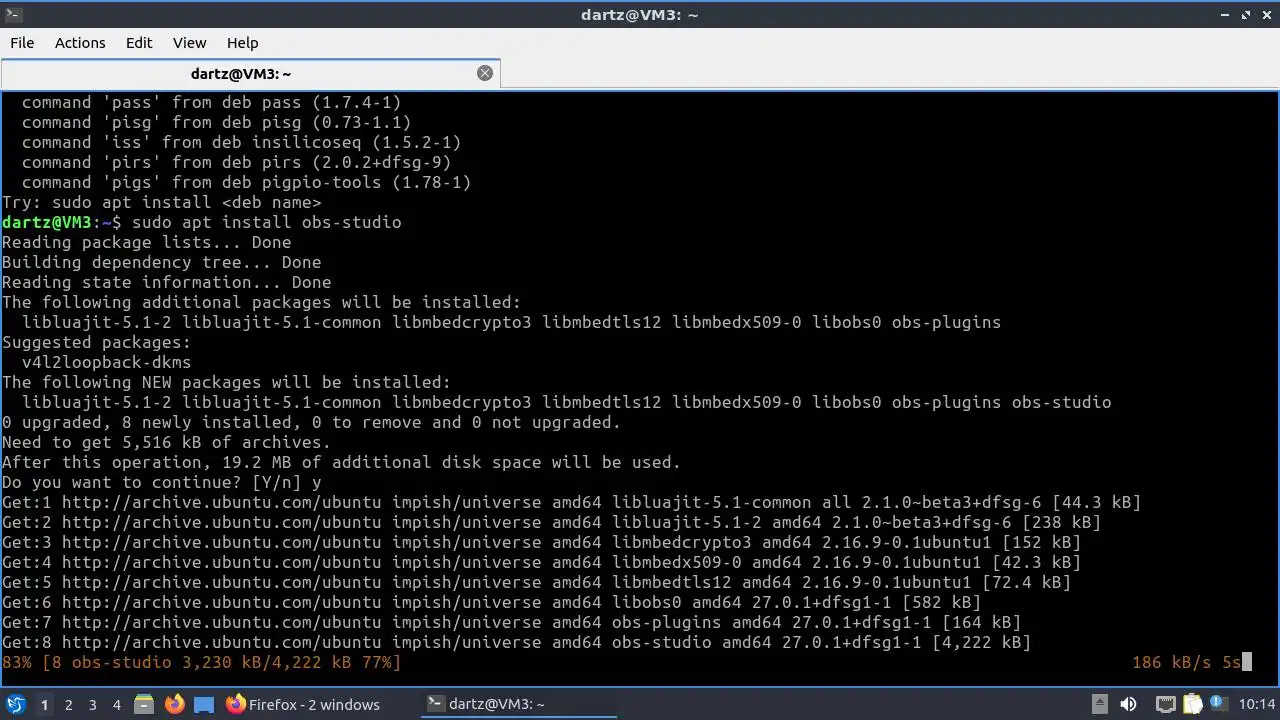This screenshot has height=720, width=1280.
Task: Open the file manager launcher in panel
Action: (143, 705)
